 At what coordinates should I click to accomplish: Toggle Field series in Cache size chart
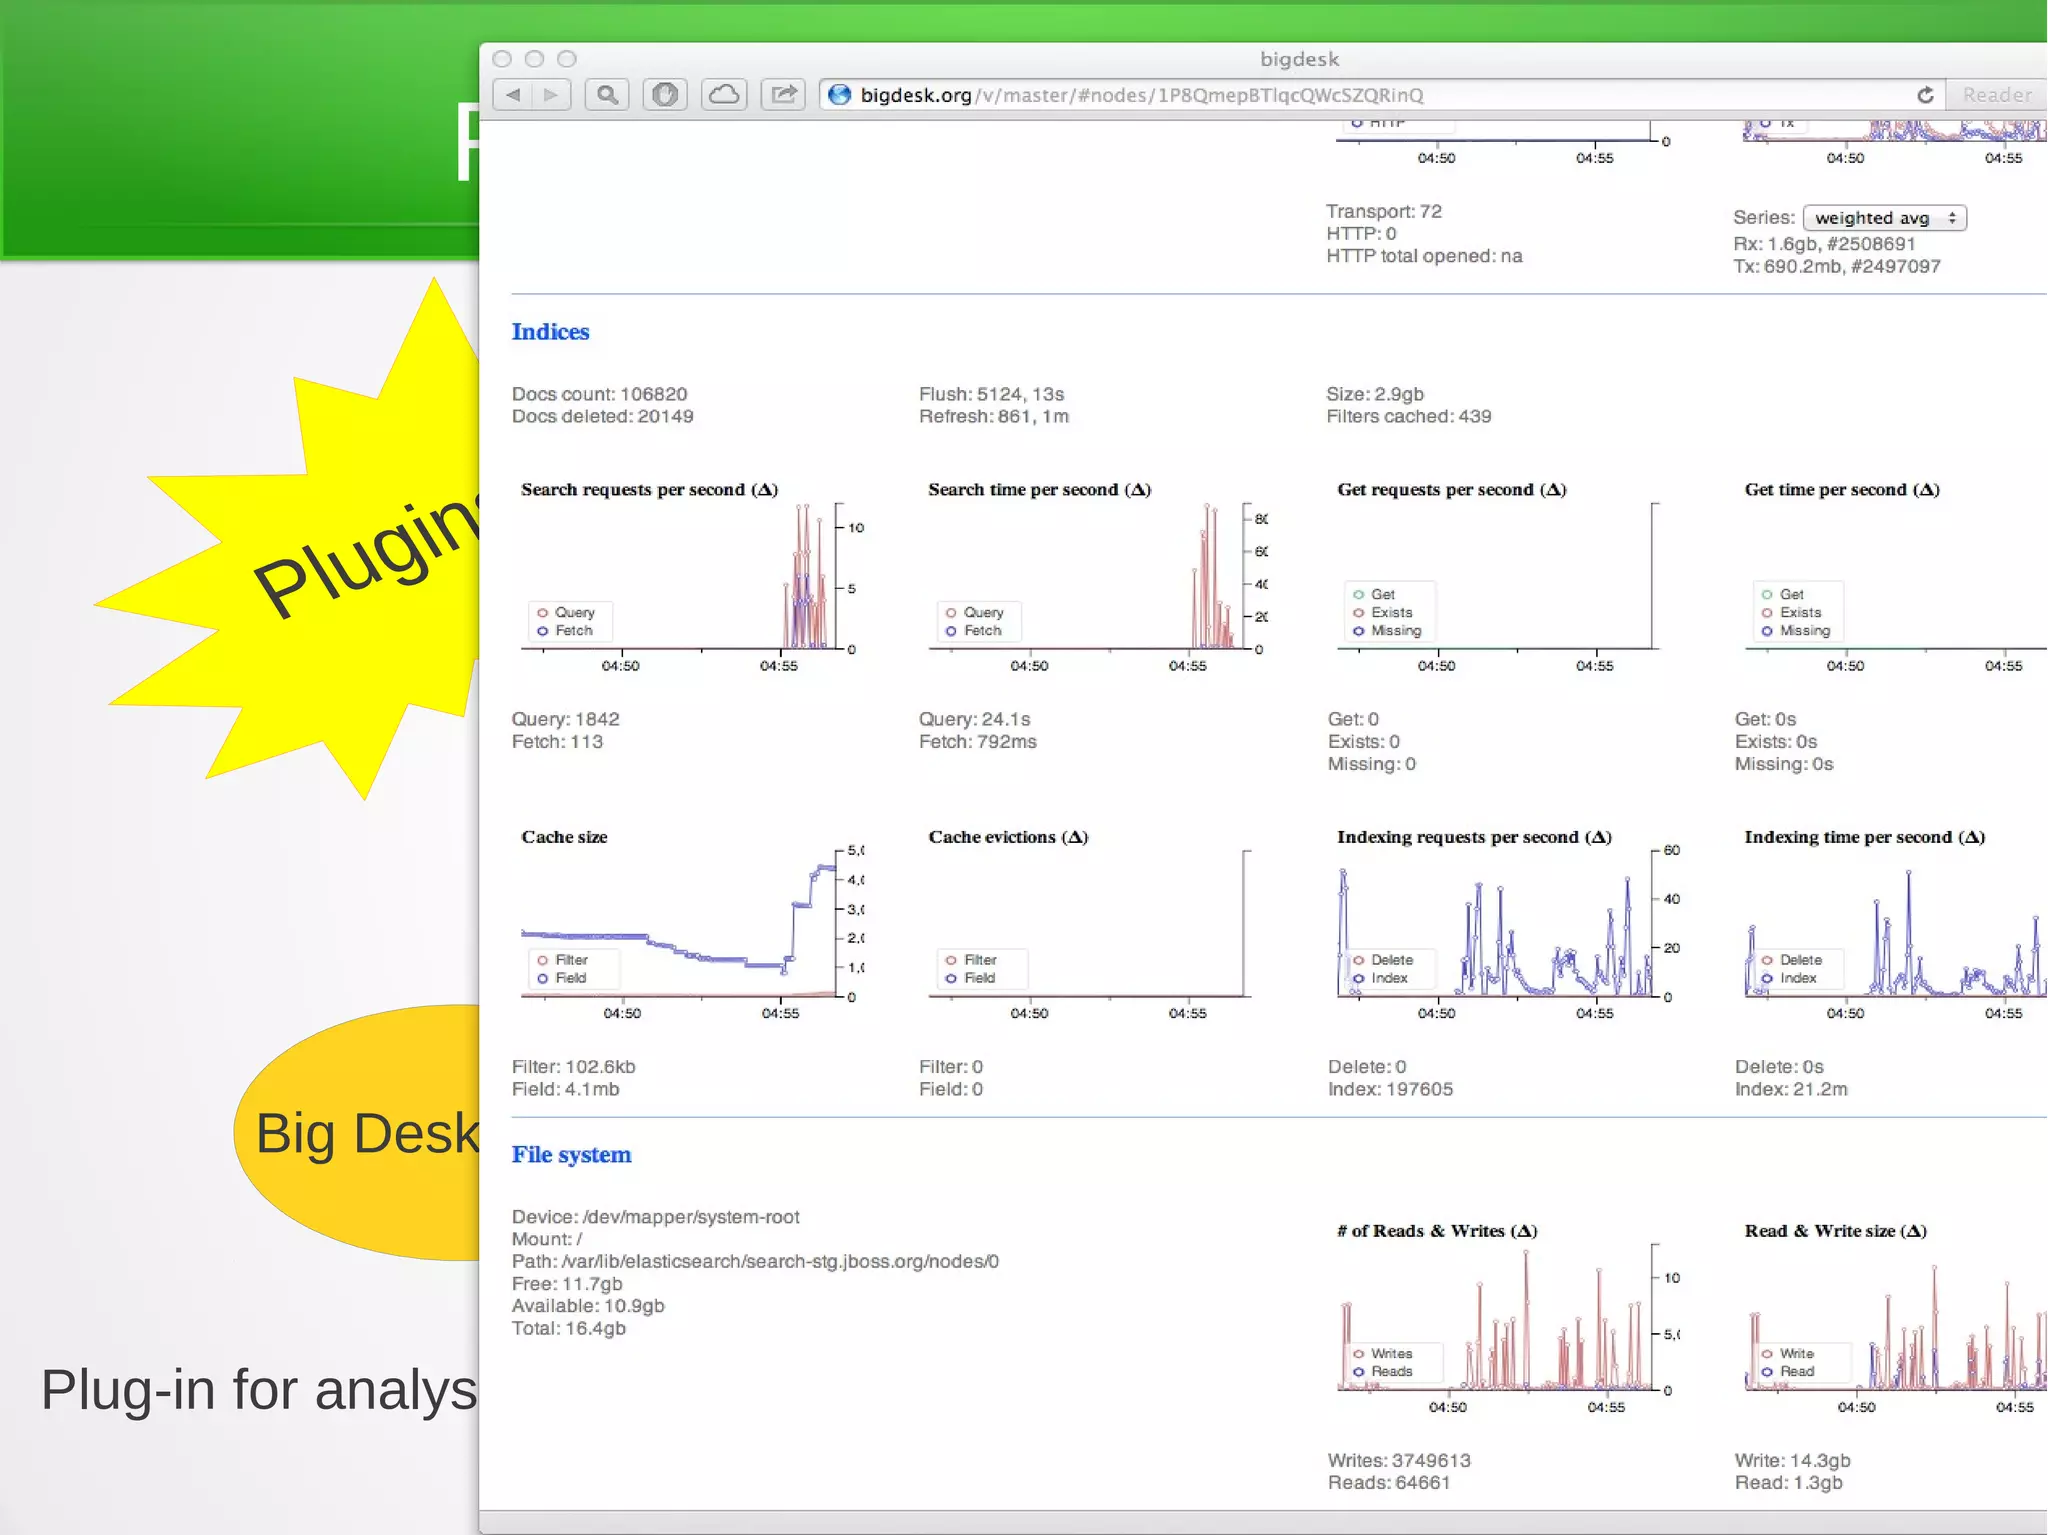click(561, 978)
